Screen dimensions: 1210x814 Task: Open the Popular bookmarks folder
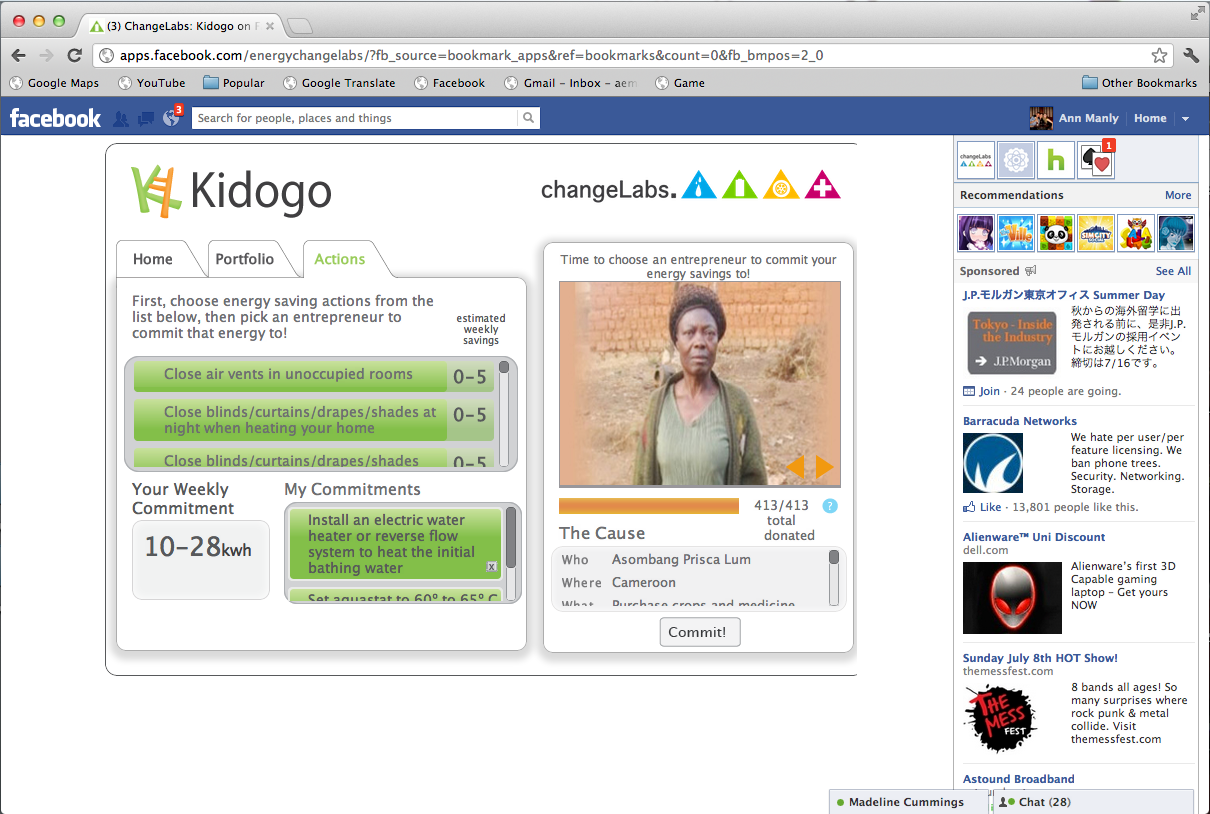234,83
